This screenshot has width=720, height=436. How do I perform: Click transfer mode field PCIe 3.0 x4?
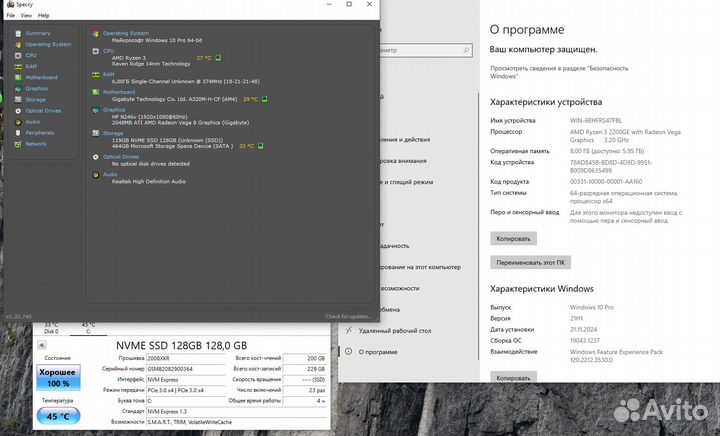(x=186, y=391)
